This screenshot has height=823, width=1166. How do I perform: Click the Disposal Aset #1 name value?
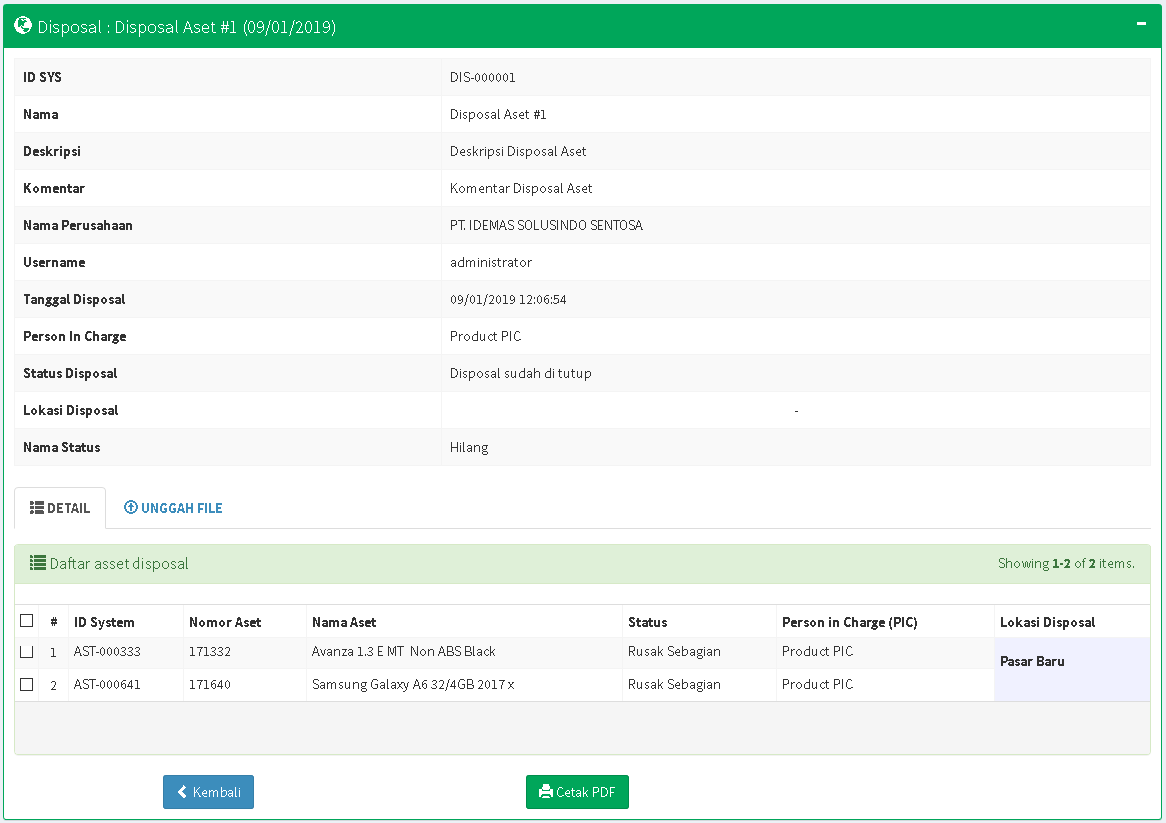pos(498,114)
